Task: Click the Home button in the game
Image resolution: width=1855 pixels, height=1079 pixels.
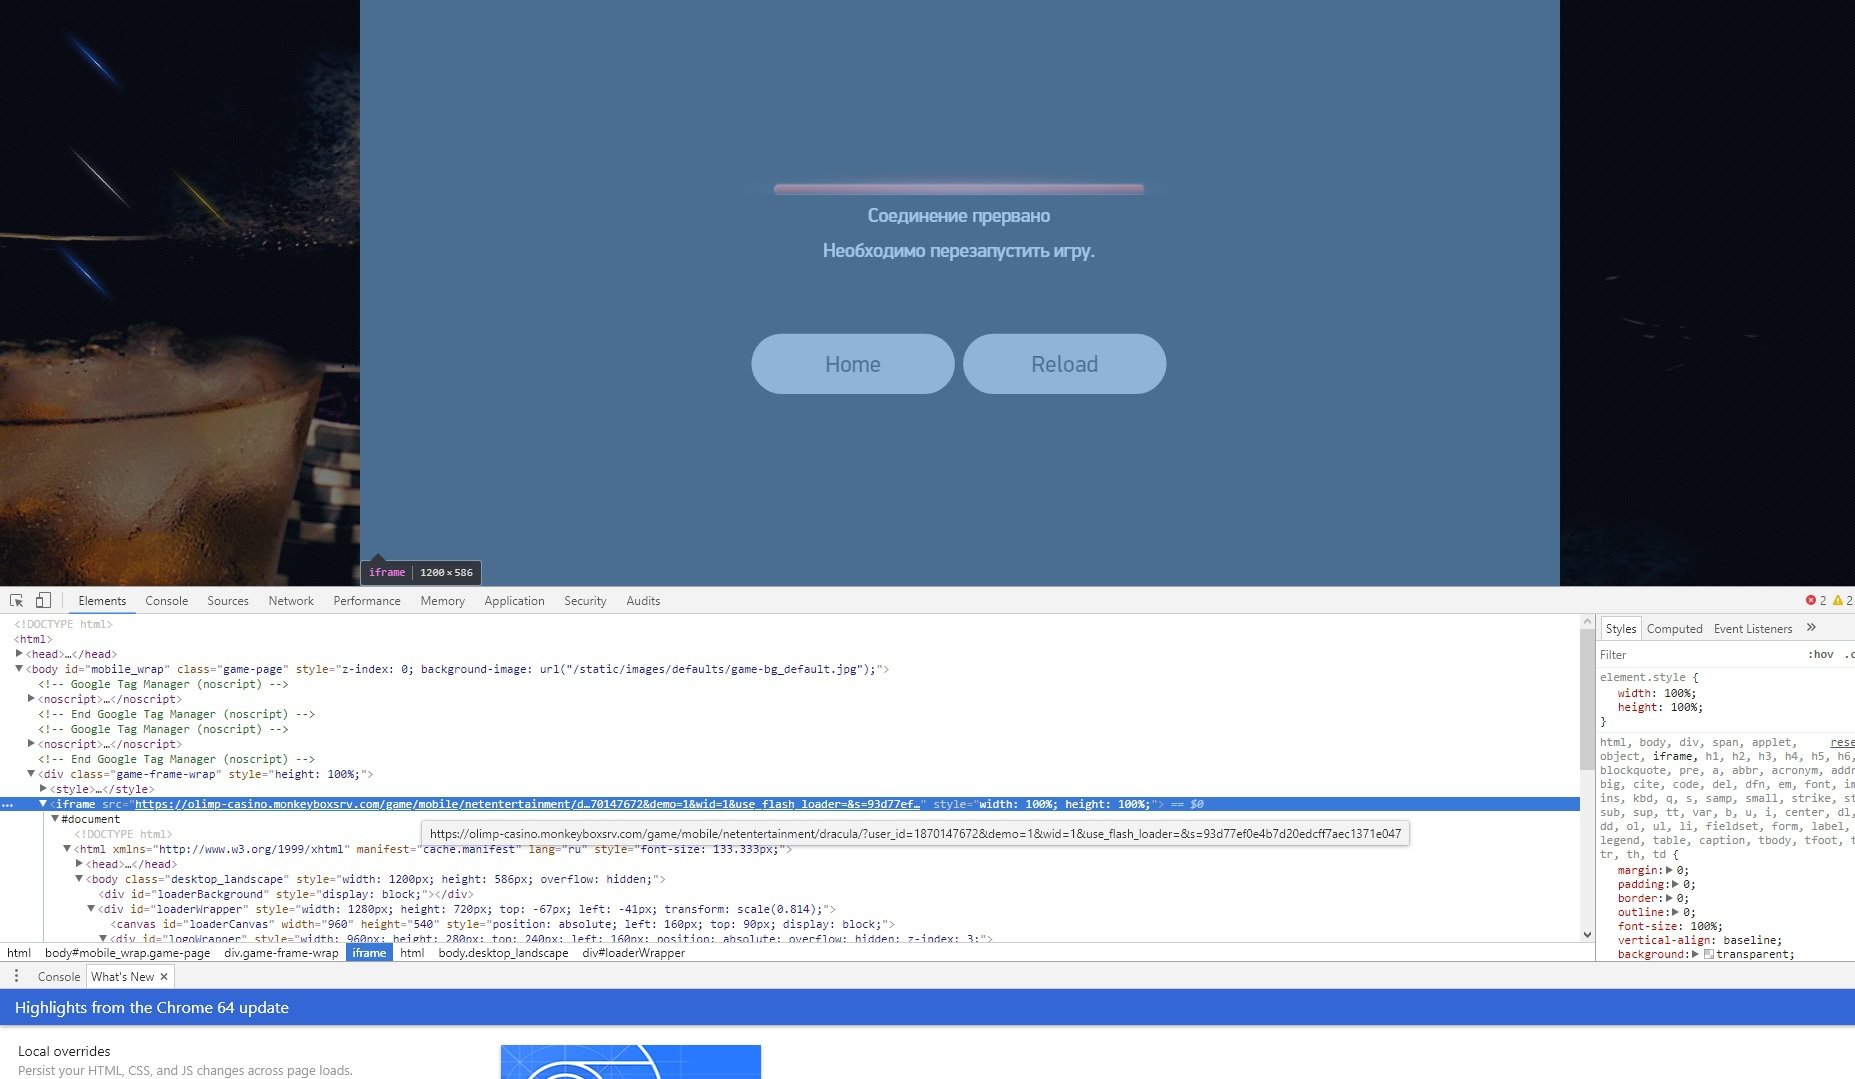Action: click(853, 364)
